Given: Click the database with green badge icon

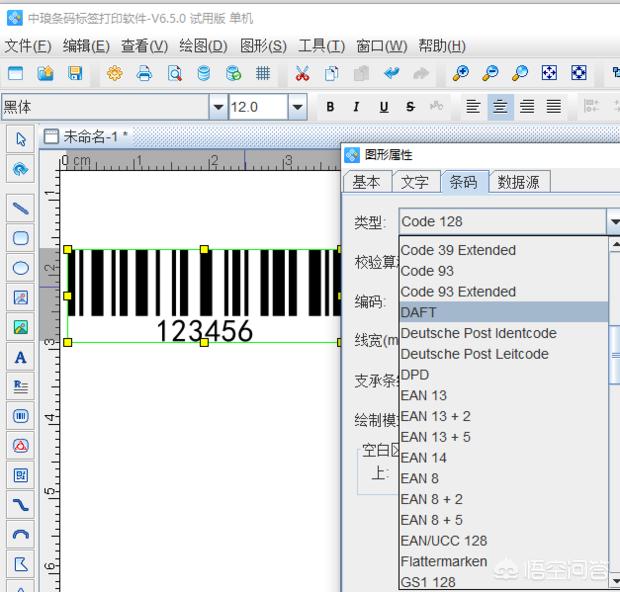Looking at the screenshot, I should (x=233, y=73).
